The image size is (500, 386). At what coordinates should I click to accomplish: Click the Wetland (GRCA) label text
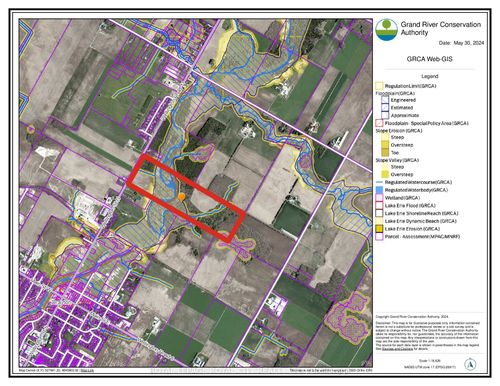pos(402,198)
